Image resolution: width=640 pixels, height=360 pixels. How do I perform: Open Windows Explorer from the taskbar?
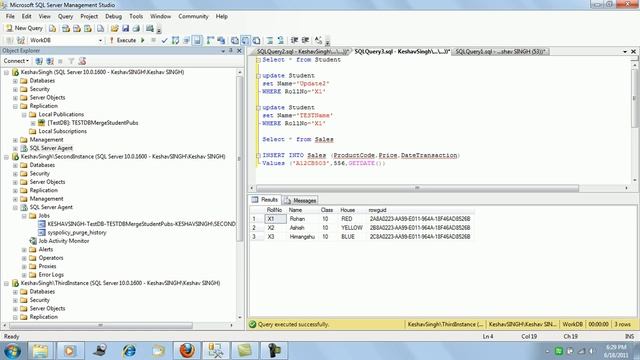[x=40, y=351]
